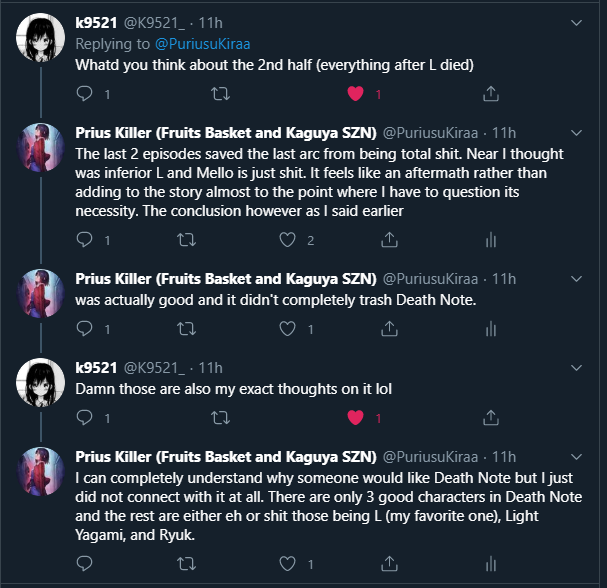Screen dimensions: 607x588
Task: Like the tweet ending 'trash Death Note'
Action: pyautogui.click(x=288, y=328)
